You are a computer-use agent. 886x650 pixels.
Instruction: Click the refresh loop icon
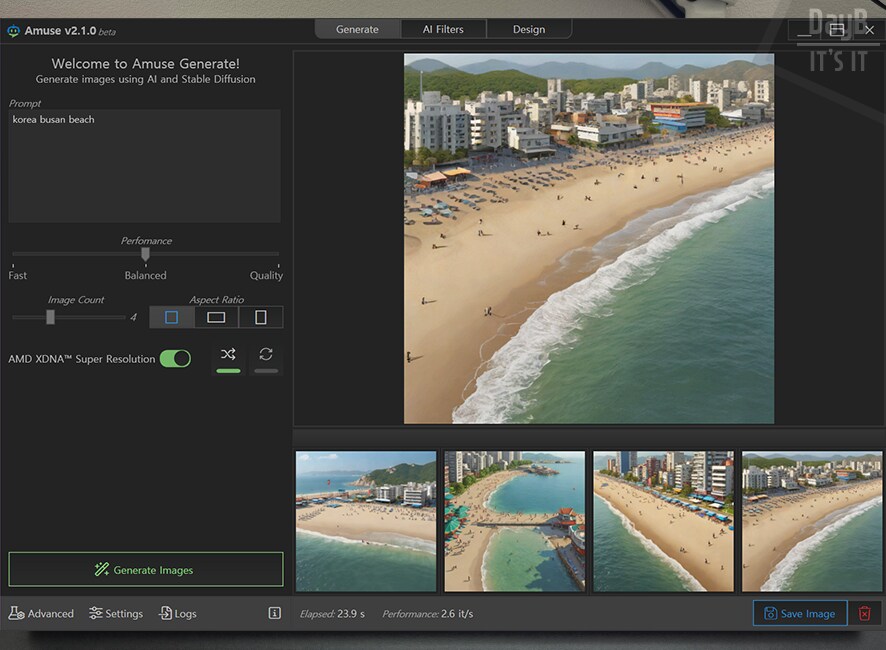click(266, 355)
